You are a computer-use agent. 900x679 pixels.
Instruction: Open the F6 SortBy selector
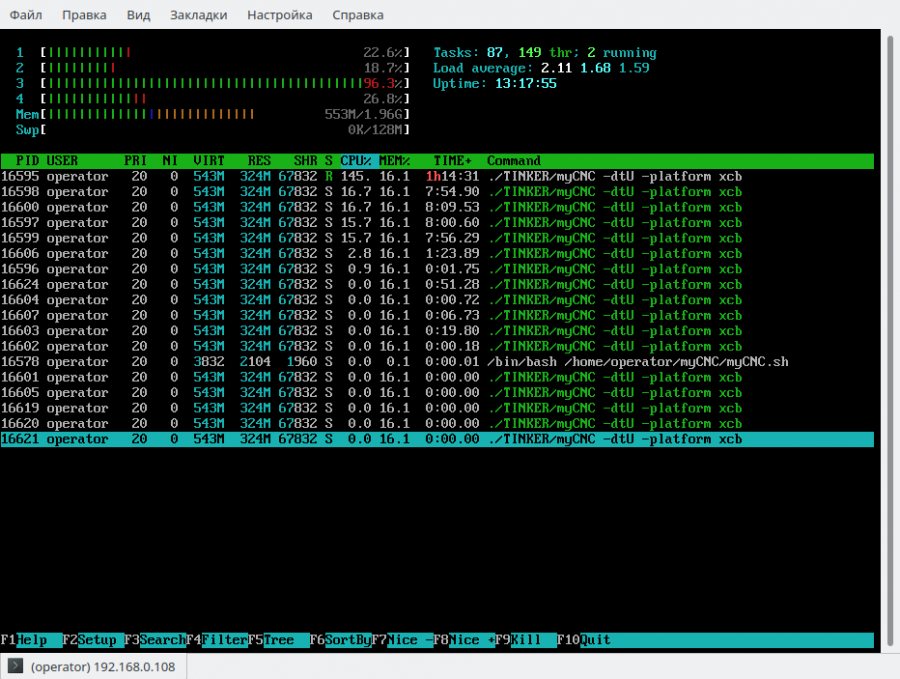click(348, 640)
